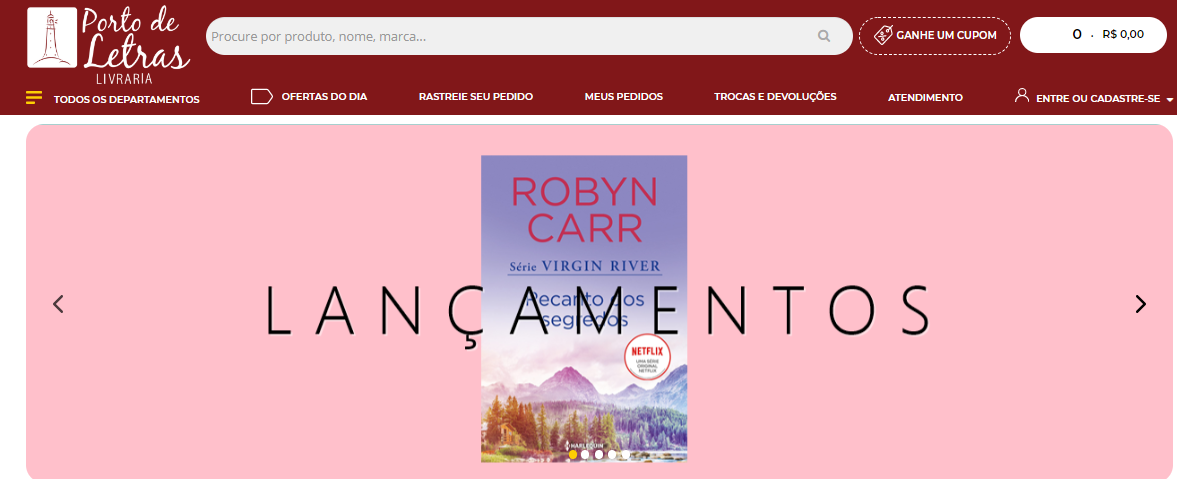Select the first yellow carousel dot

coord(573,454)
